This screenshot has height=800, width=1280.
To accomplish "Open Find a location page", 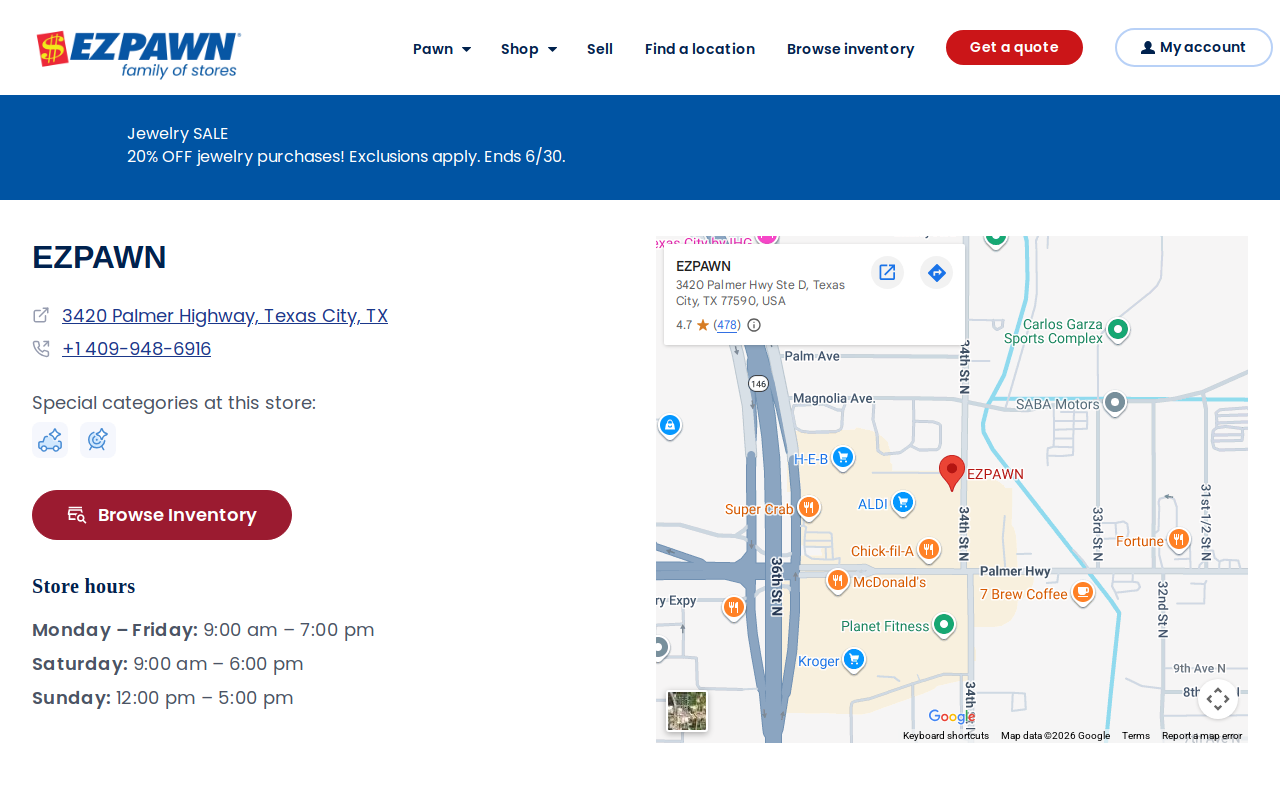I will [x=700, y=49].
